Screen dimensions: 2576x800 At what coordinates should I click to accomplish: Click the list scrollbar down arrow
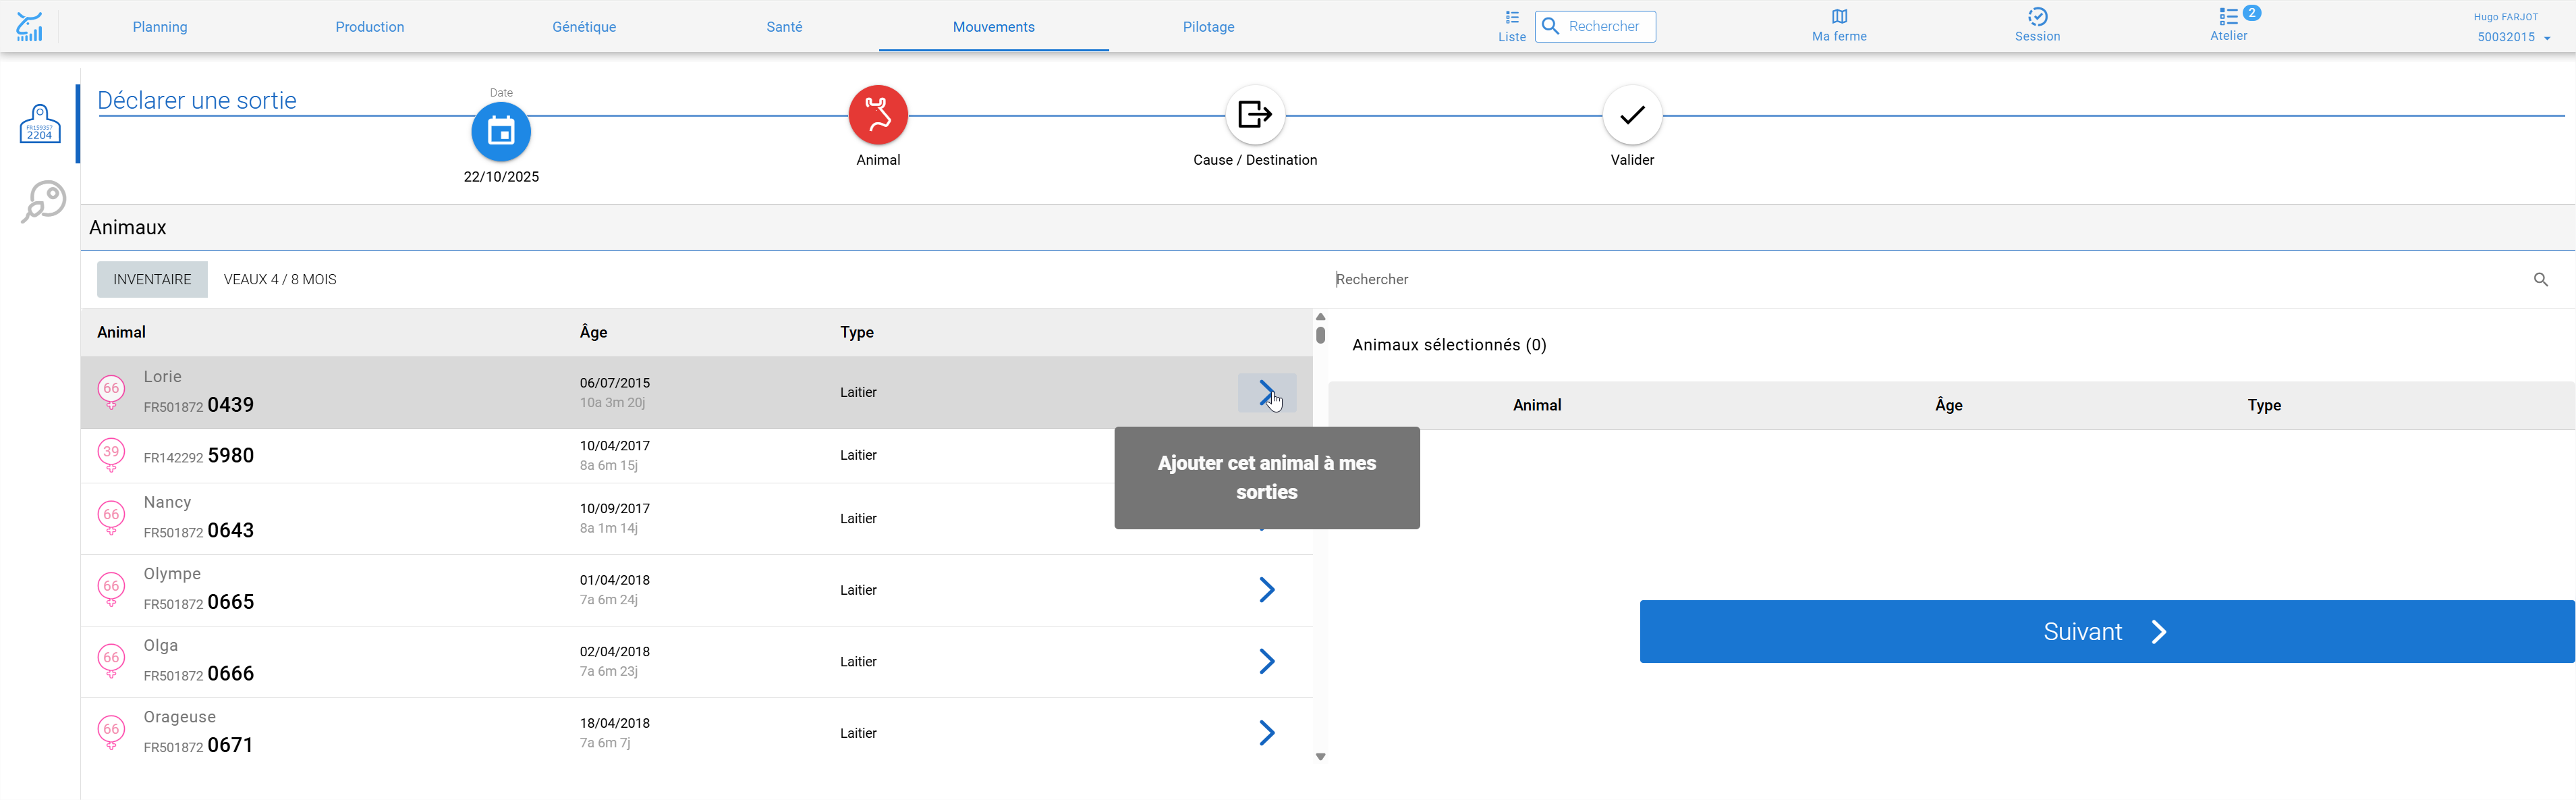pos(1320,757)
